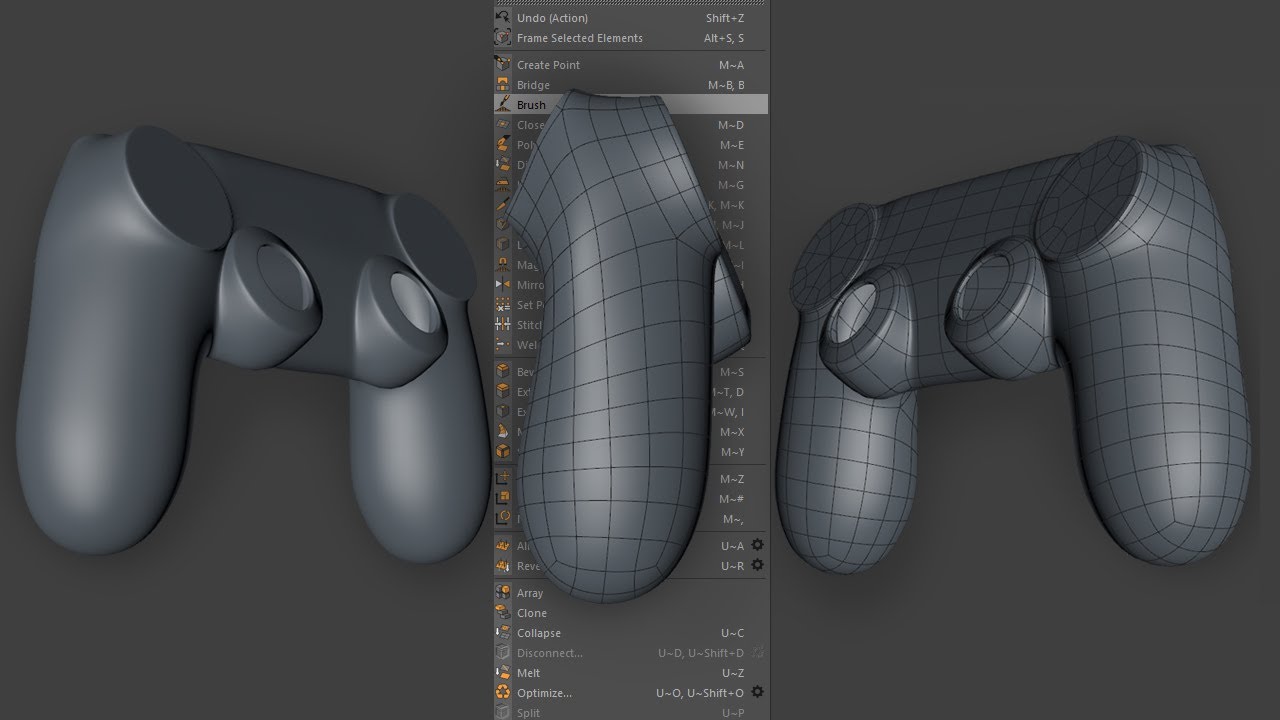Click the tool icon for shortcut M~,
The image size is (1280, 720).
503,519
